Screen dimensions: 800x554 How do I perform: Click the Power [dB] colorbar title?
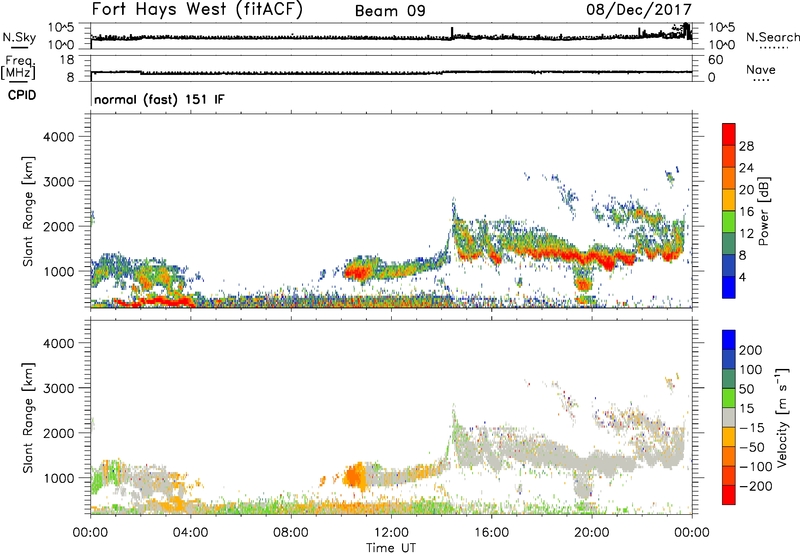coord(763,211)
